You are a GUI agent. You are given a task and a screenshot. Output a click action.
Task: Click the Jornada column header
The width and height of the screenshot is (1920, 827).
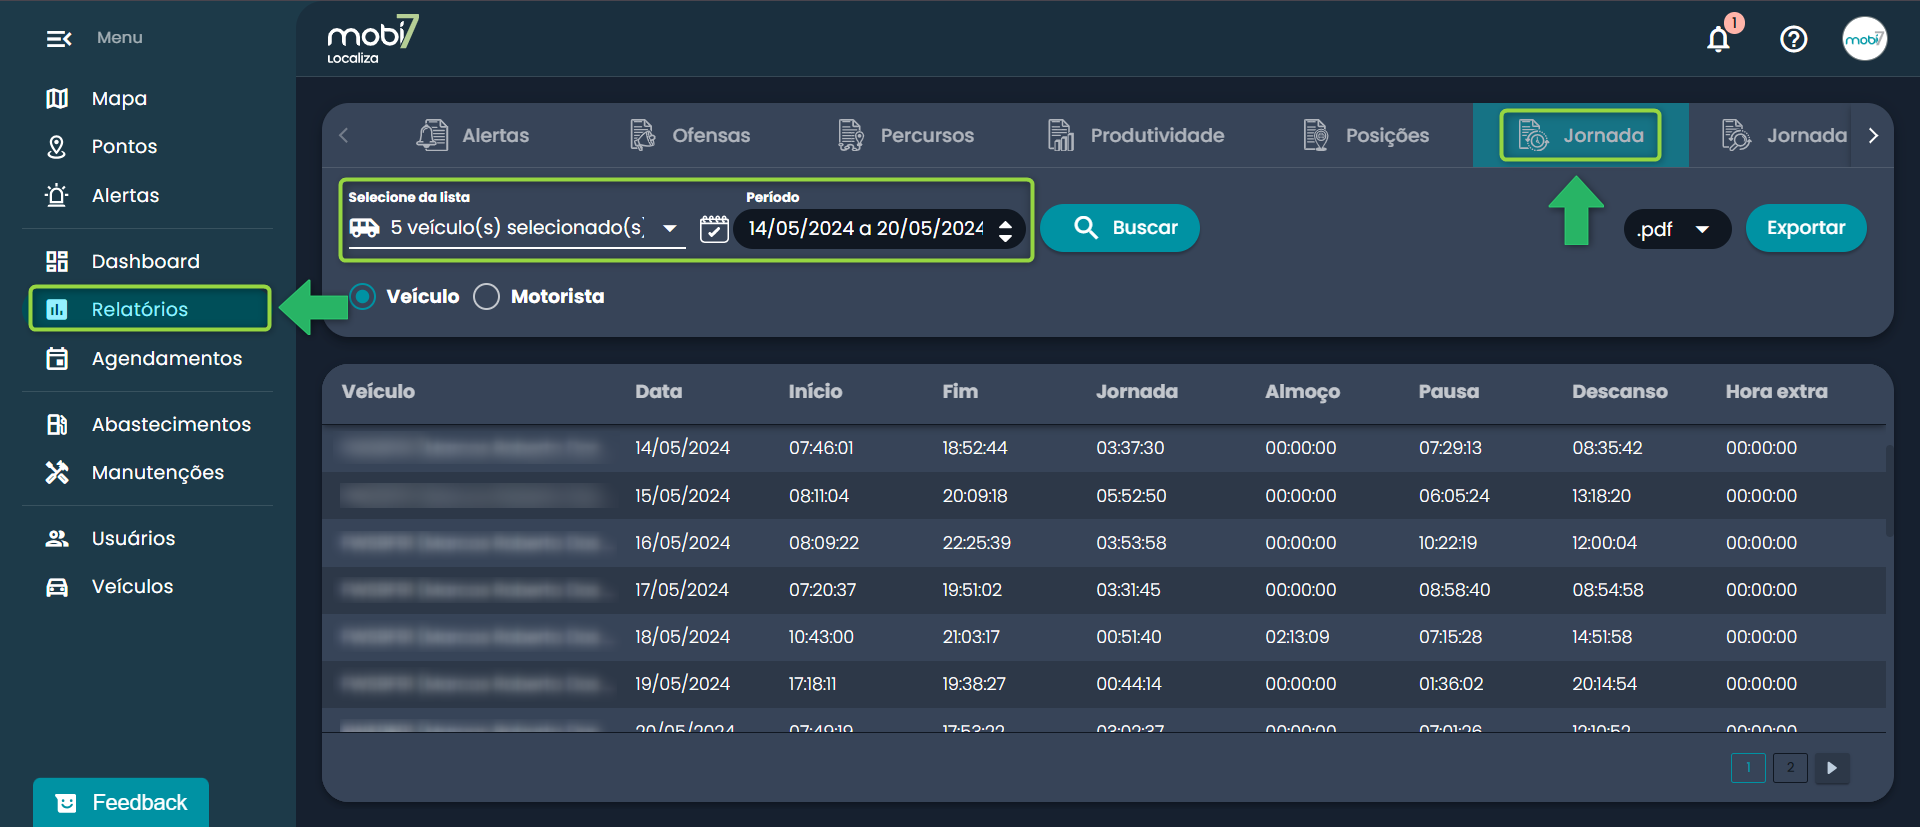[x=1137, y=392]
